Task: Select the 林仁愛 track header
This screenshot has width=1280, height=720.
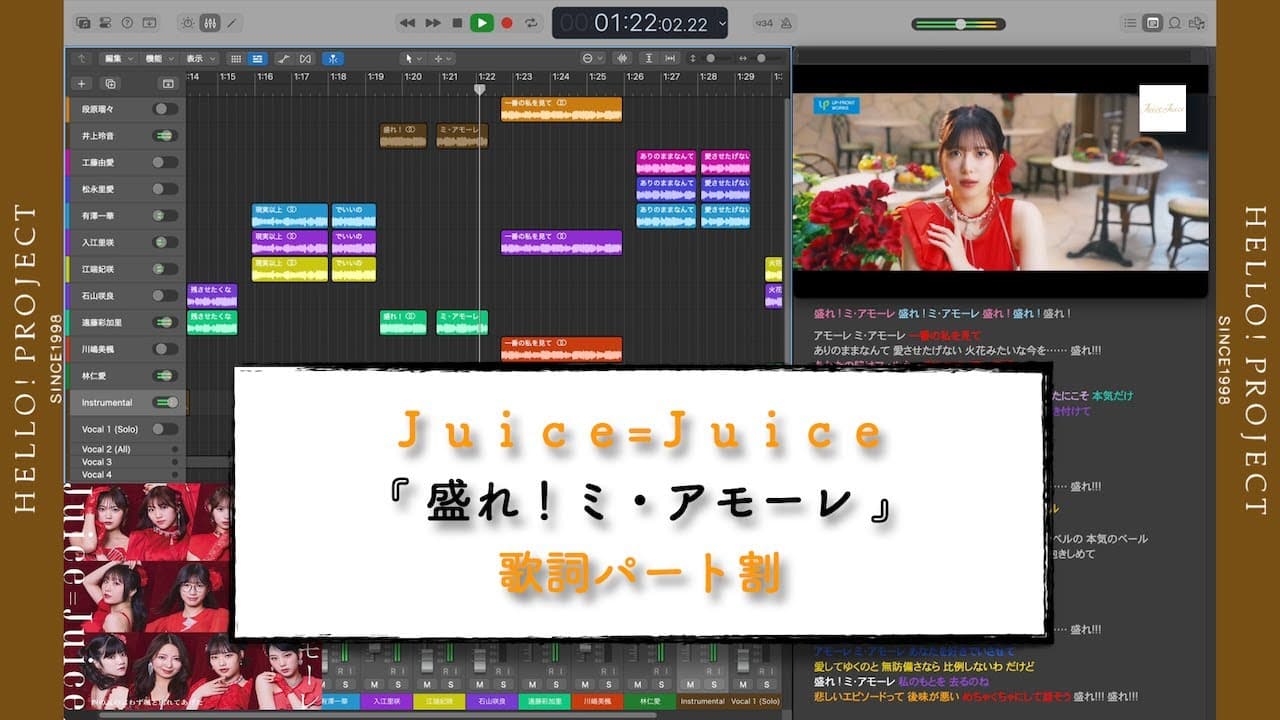Action: pyautogui.click(x=126, y=376)
